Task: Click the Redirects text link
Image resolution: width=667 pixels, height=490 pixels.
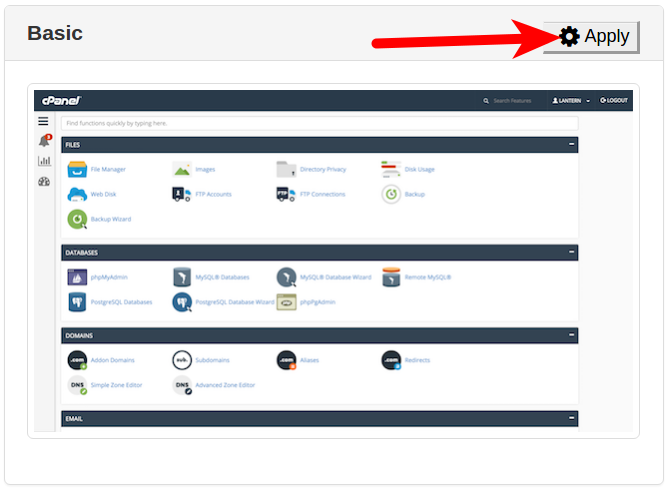Action: (x=417, y=360)
